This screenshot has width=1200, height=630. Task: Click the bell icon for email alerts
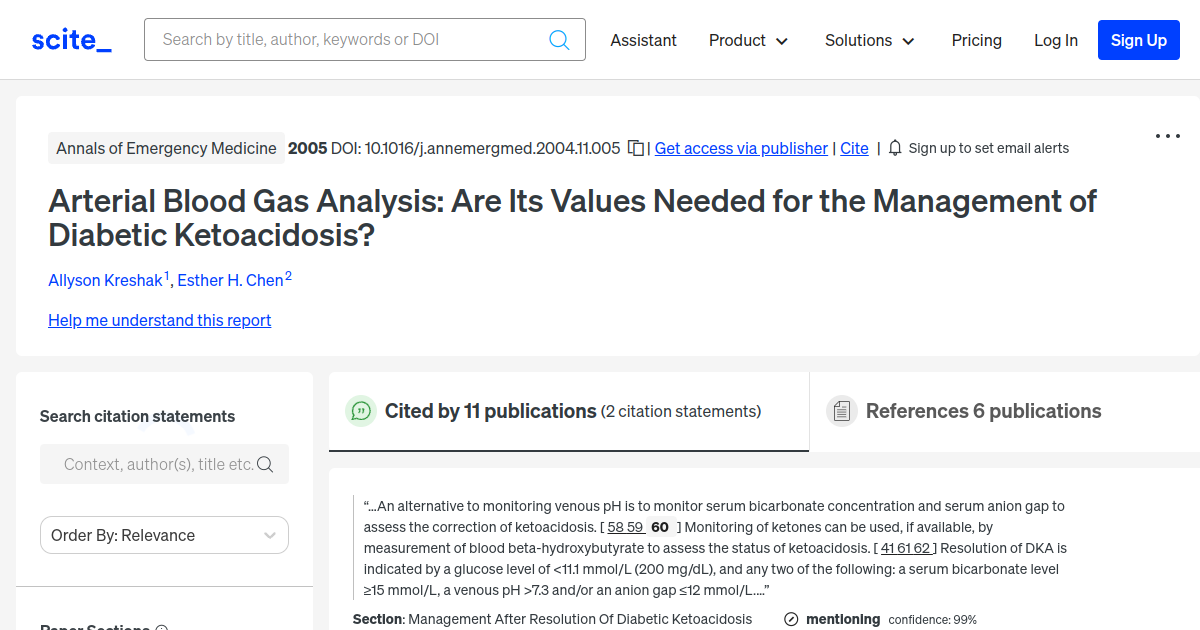tap(895, 148)
